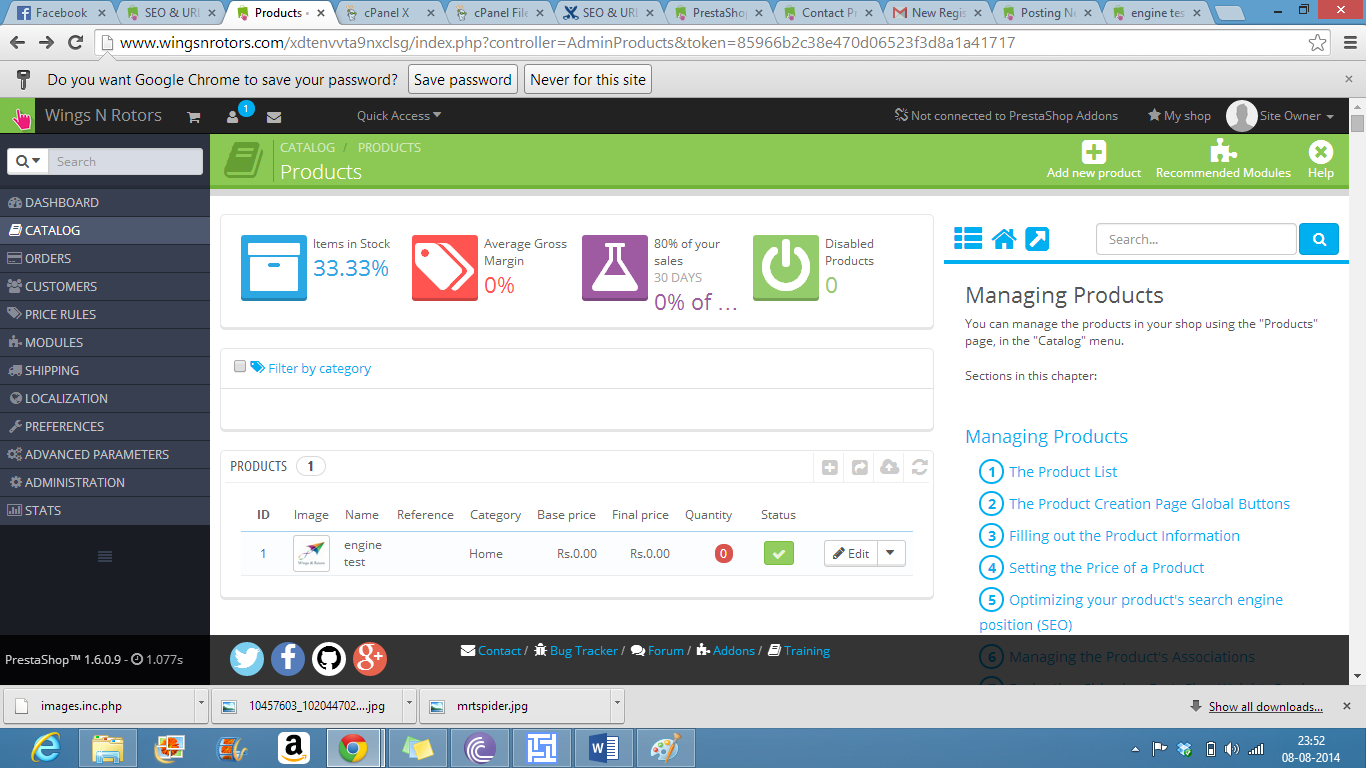This screenshot has height=768, width=1366.
Task: View new customers notification icon
Action: [x=233, y=116]
